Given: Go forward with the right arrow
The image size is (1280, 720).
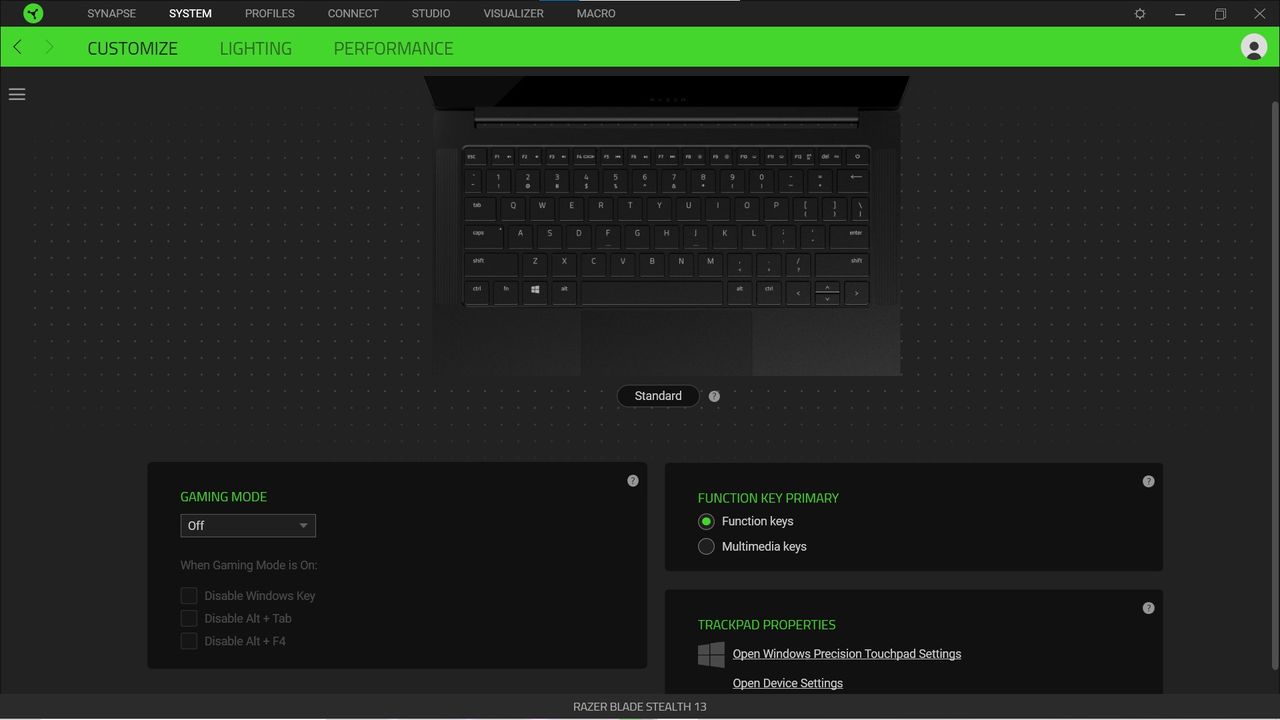Looking at the screenshot, I should 49,47.
